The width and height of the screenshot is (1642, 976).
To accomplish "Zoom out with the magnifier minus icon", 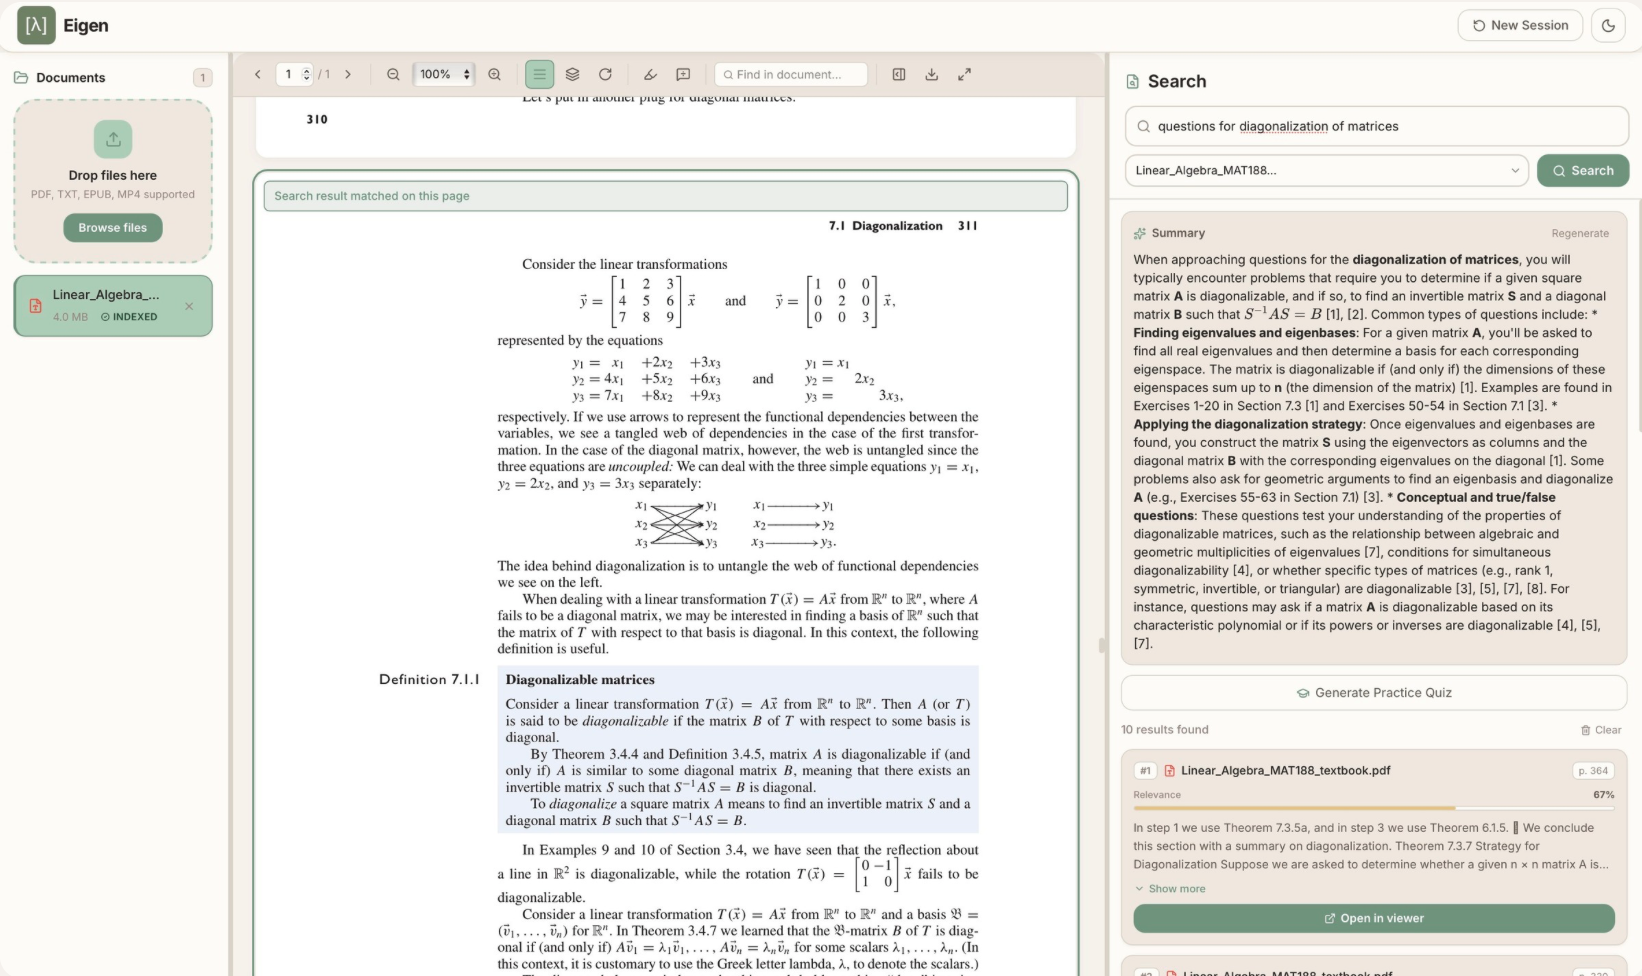I will click(x=393, y=74).
